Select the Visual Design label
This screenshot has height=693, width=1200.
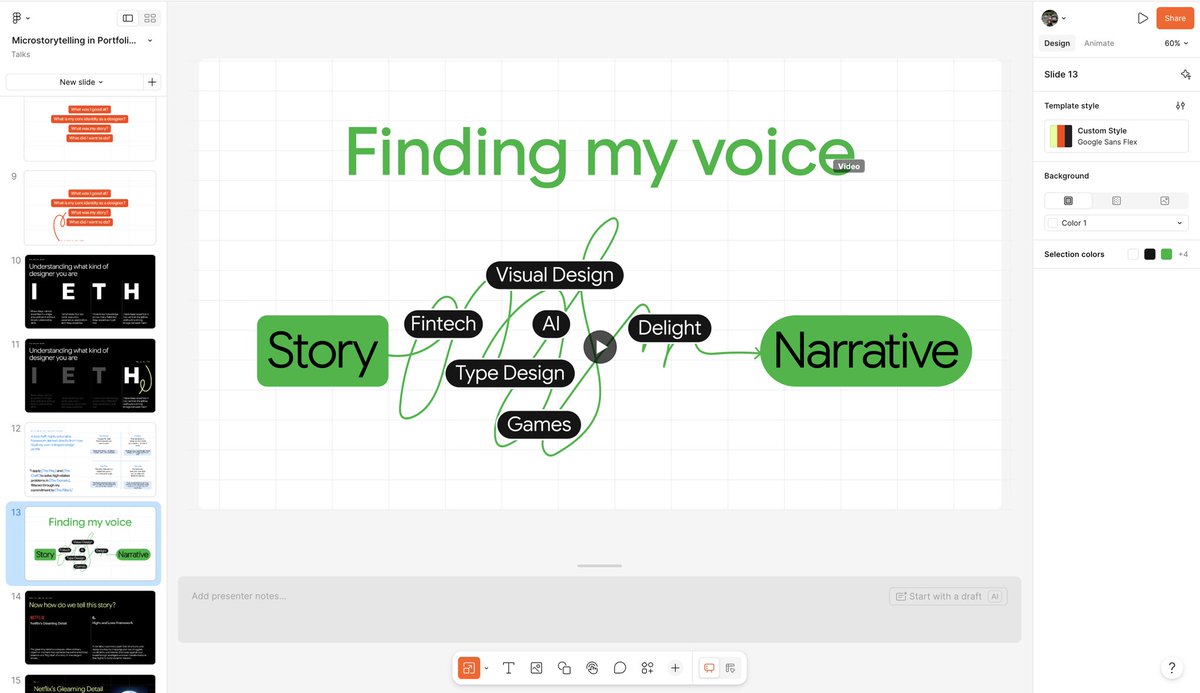(555, 275)
